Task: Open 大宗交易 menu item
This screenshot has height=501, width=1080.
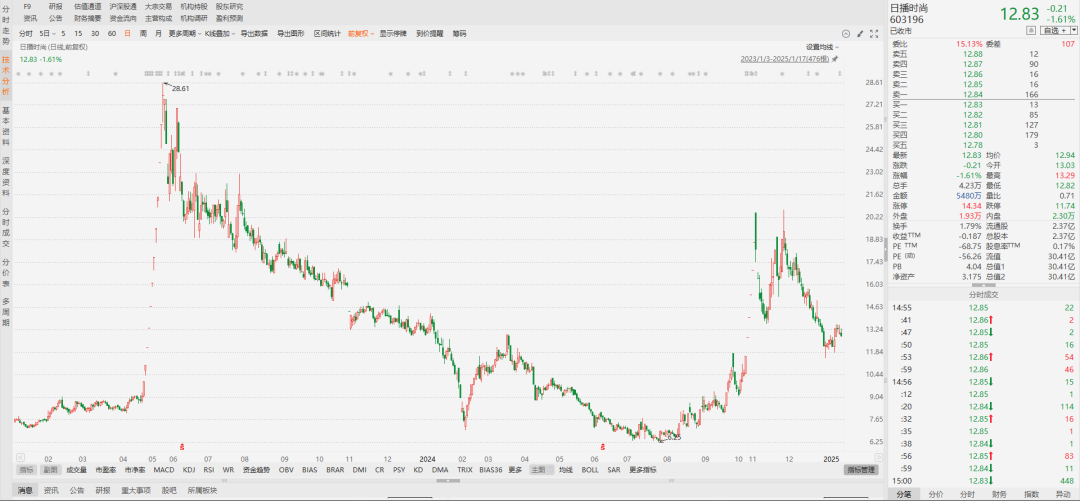Action: pyautogui.click(x=158, y=6)
